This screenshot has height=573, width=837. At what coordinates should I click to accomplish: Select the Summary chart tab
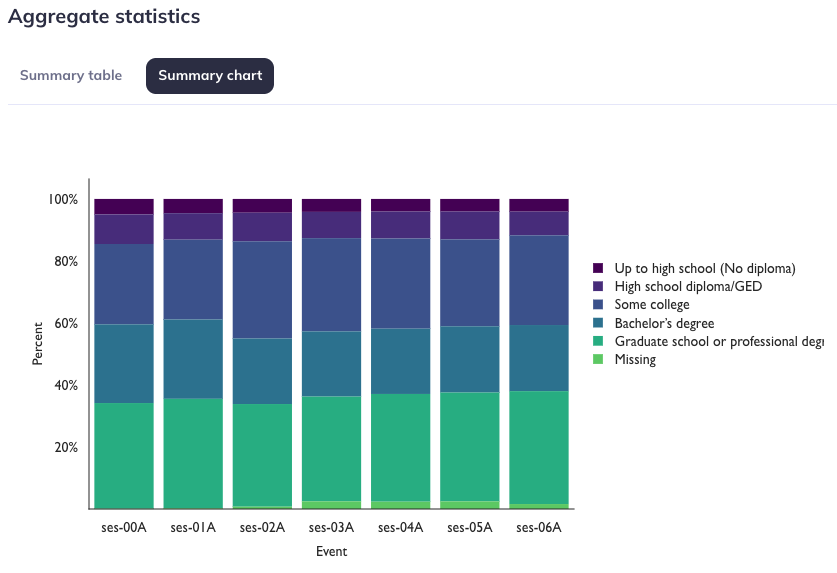pyautogui.click(x=210, y=76)
